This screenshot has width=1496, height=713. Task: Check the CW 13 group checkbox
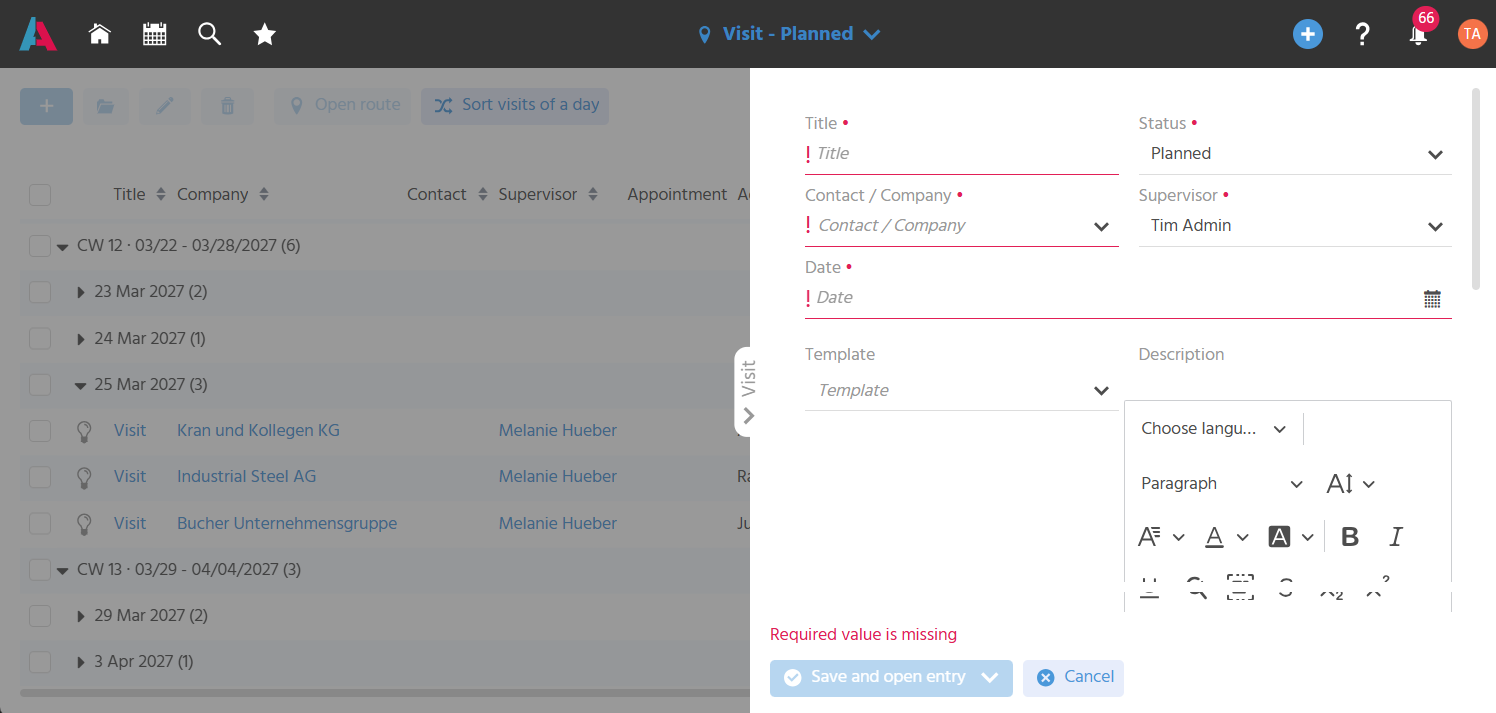40,570
